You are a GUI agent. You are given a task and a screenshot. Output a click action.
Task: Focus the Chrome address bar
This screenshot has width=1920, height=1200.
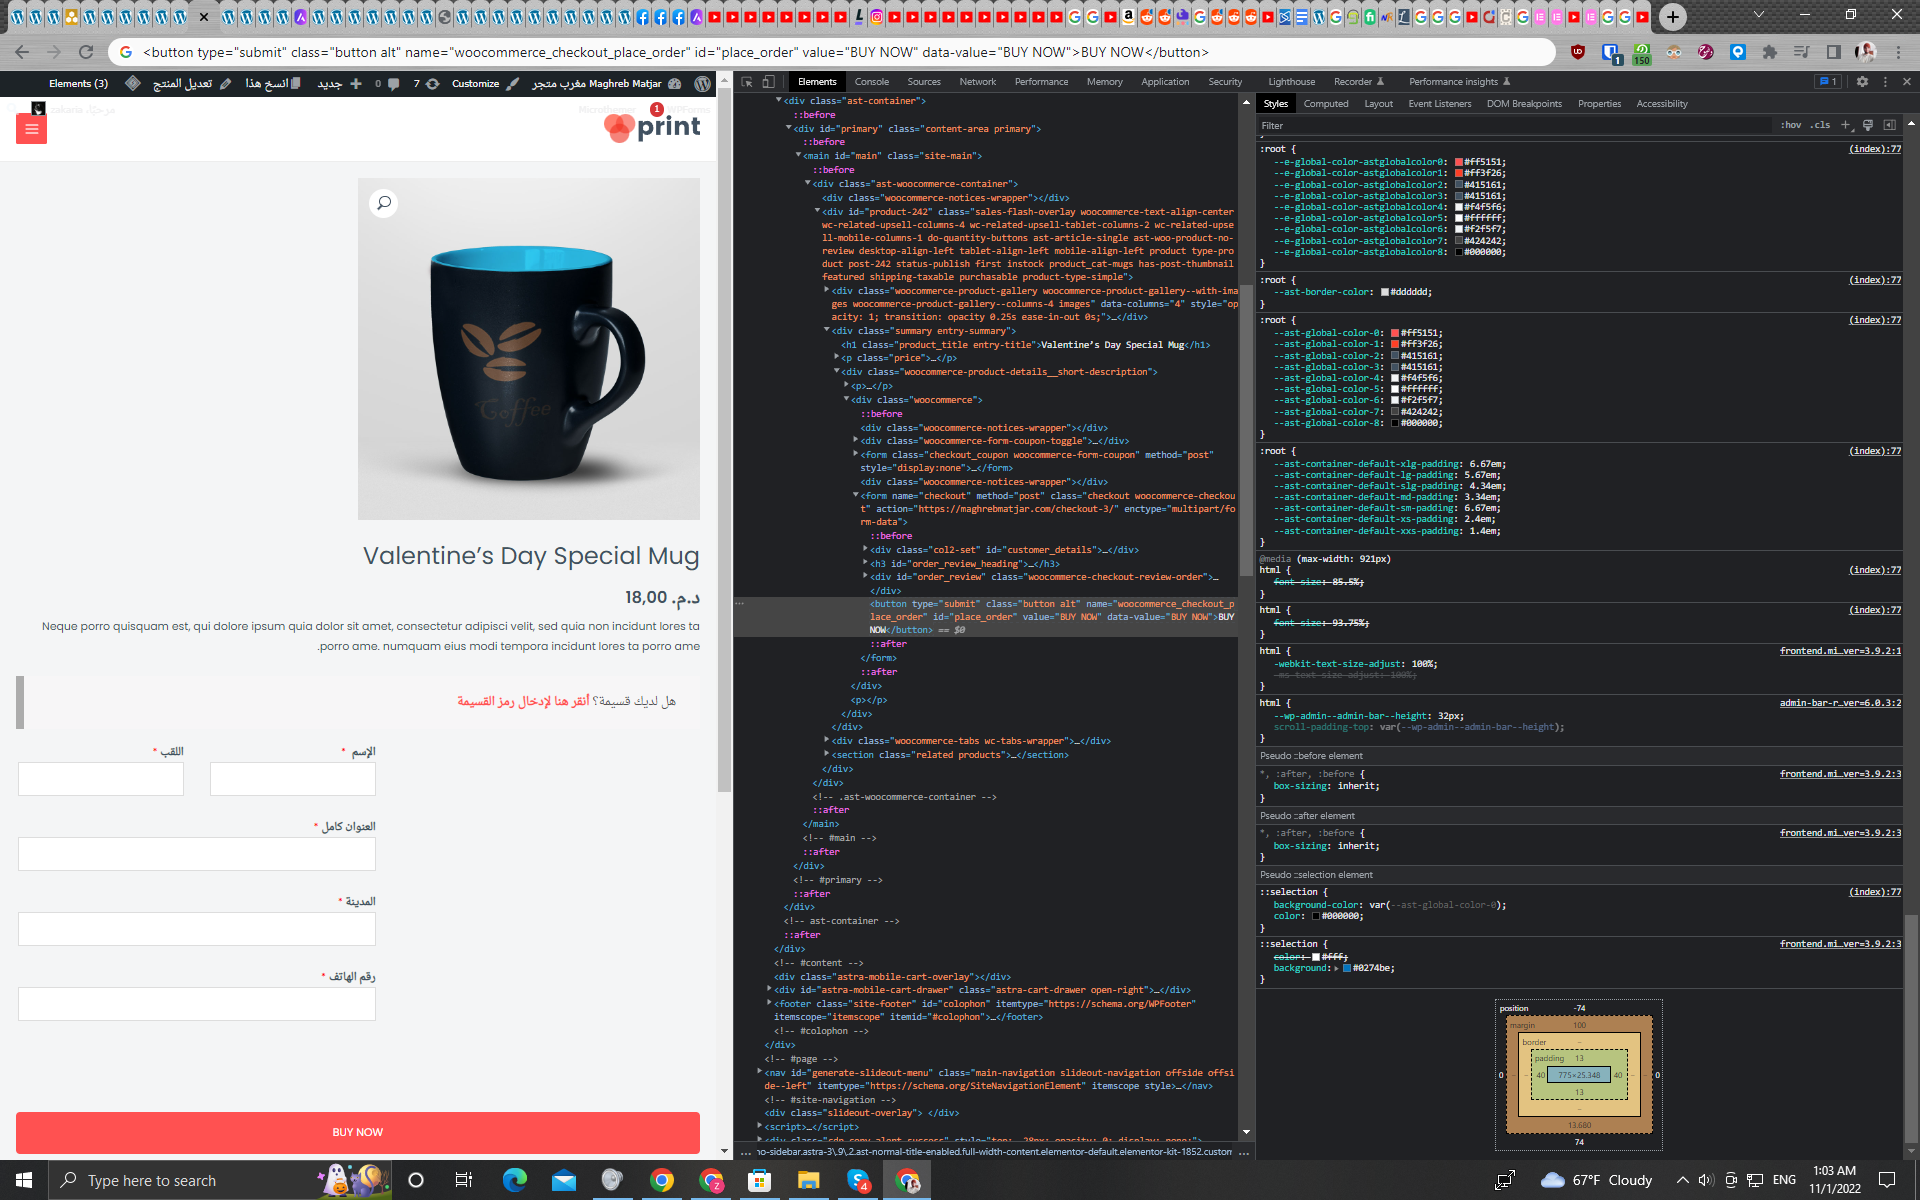(x=830, y=52)
